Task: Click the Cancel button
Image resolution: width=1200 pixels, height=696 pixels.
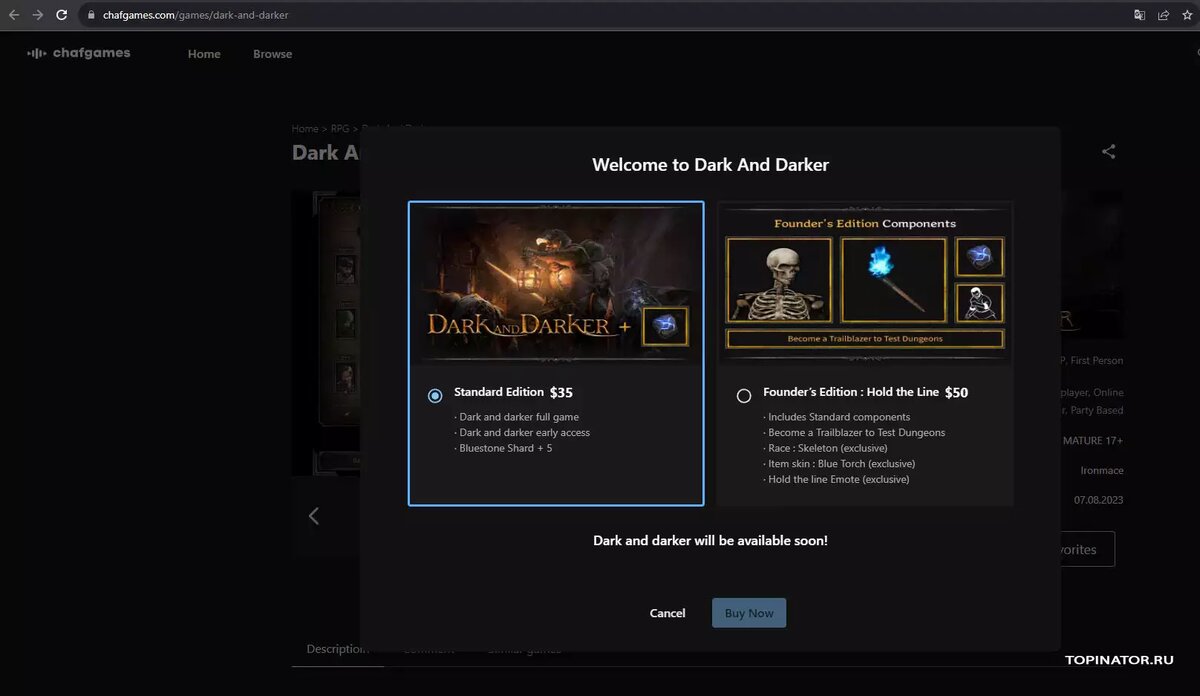Action: pos(667,613)
